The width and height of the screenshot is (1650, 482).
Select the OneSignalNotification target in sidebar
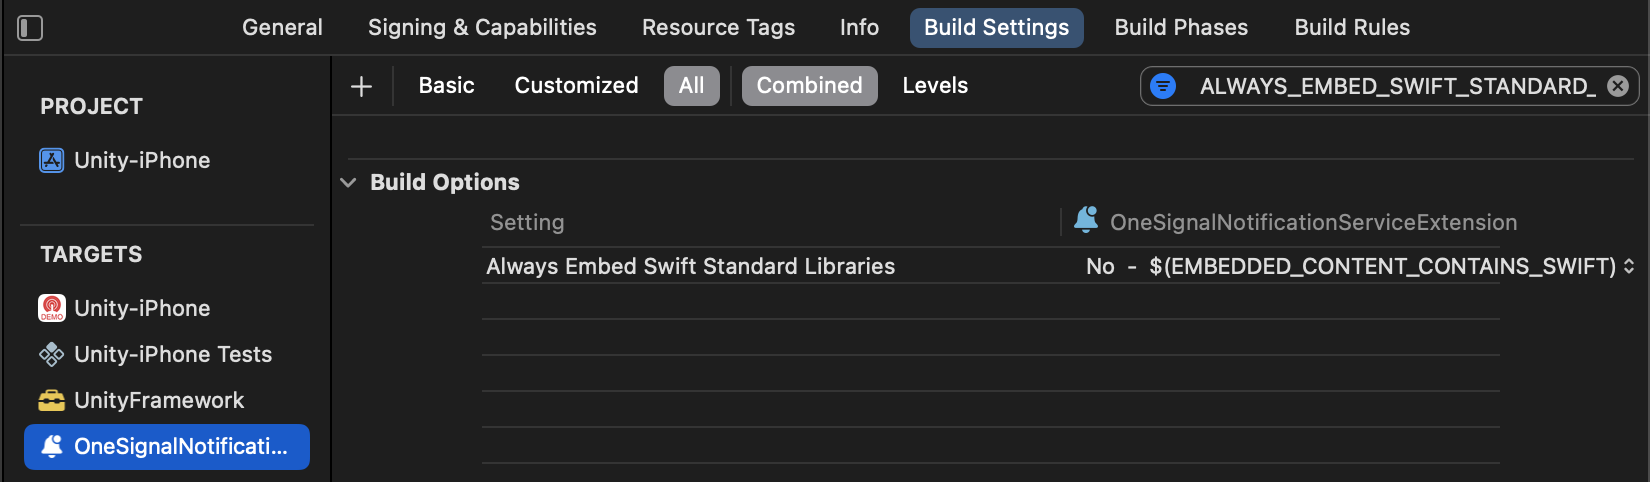[167, 447]
